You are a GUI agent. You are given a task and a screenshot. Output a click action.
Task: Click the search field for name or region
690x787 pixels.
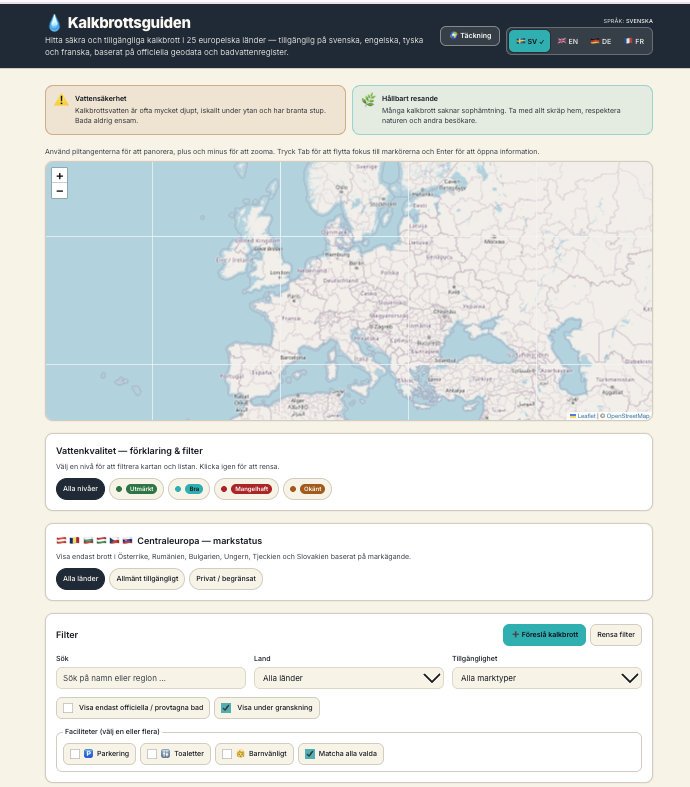coord(151,678)
